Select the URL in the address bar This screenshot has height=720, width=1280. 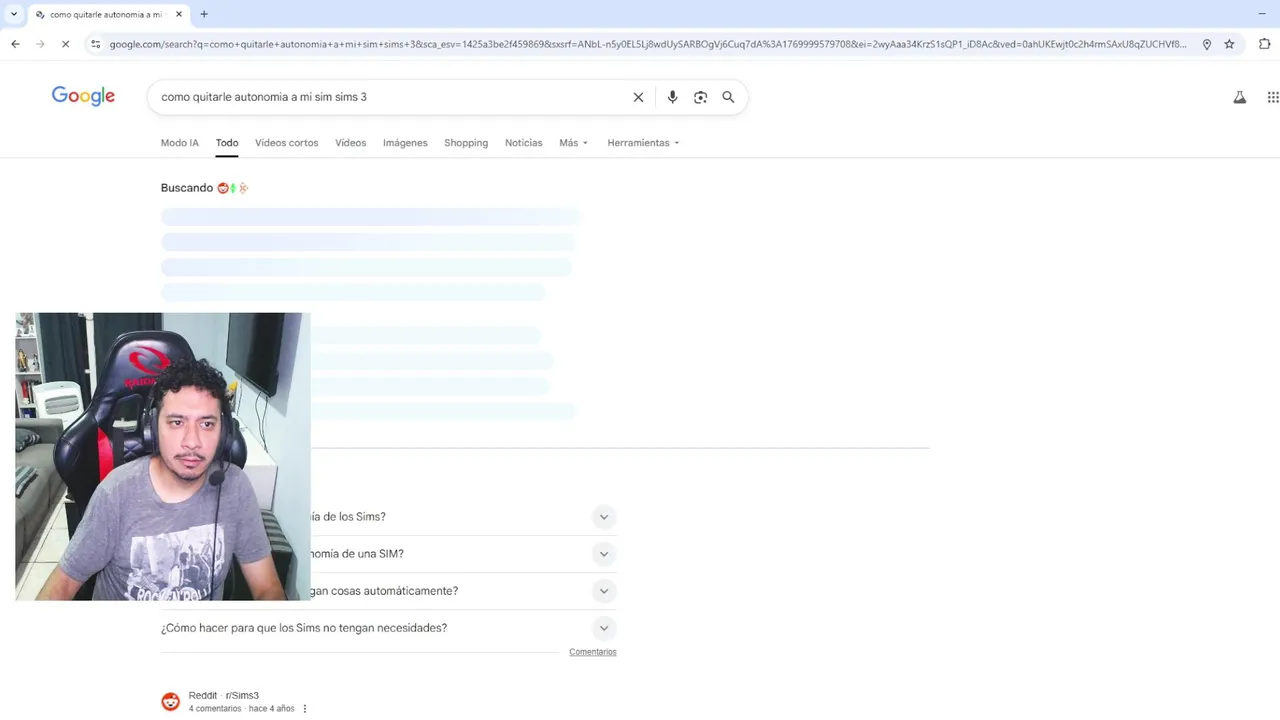[648, 44]
